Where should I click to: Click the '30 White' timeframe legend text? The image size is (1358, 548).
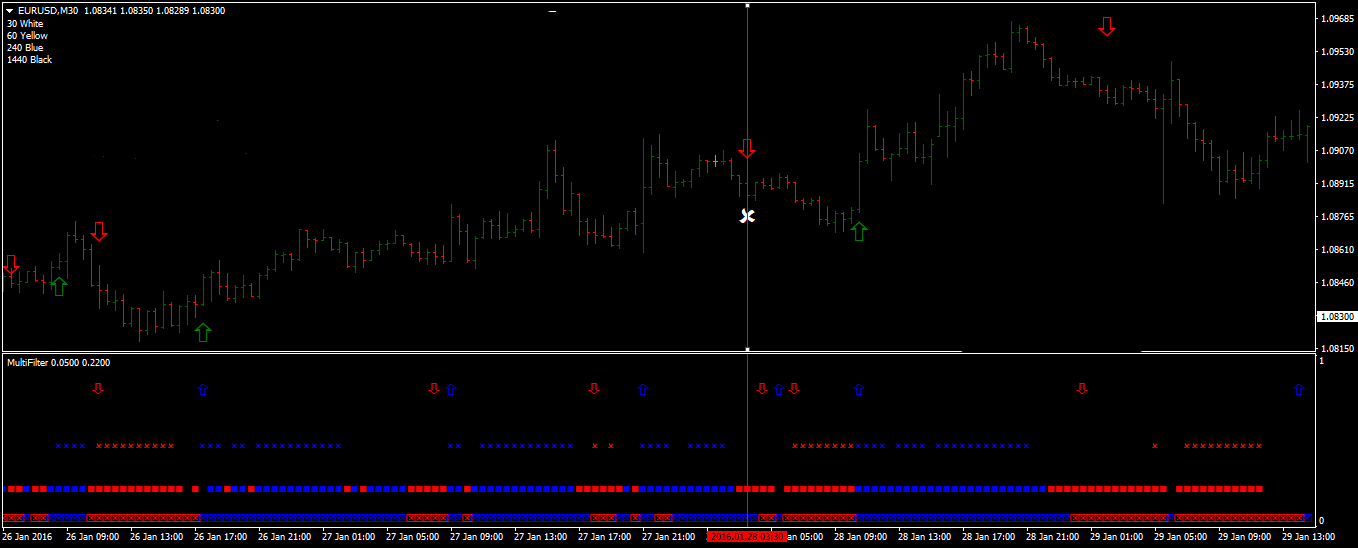tap(25, 24)
